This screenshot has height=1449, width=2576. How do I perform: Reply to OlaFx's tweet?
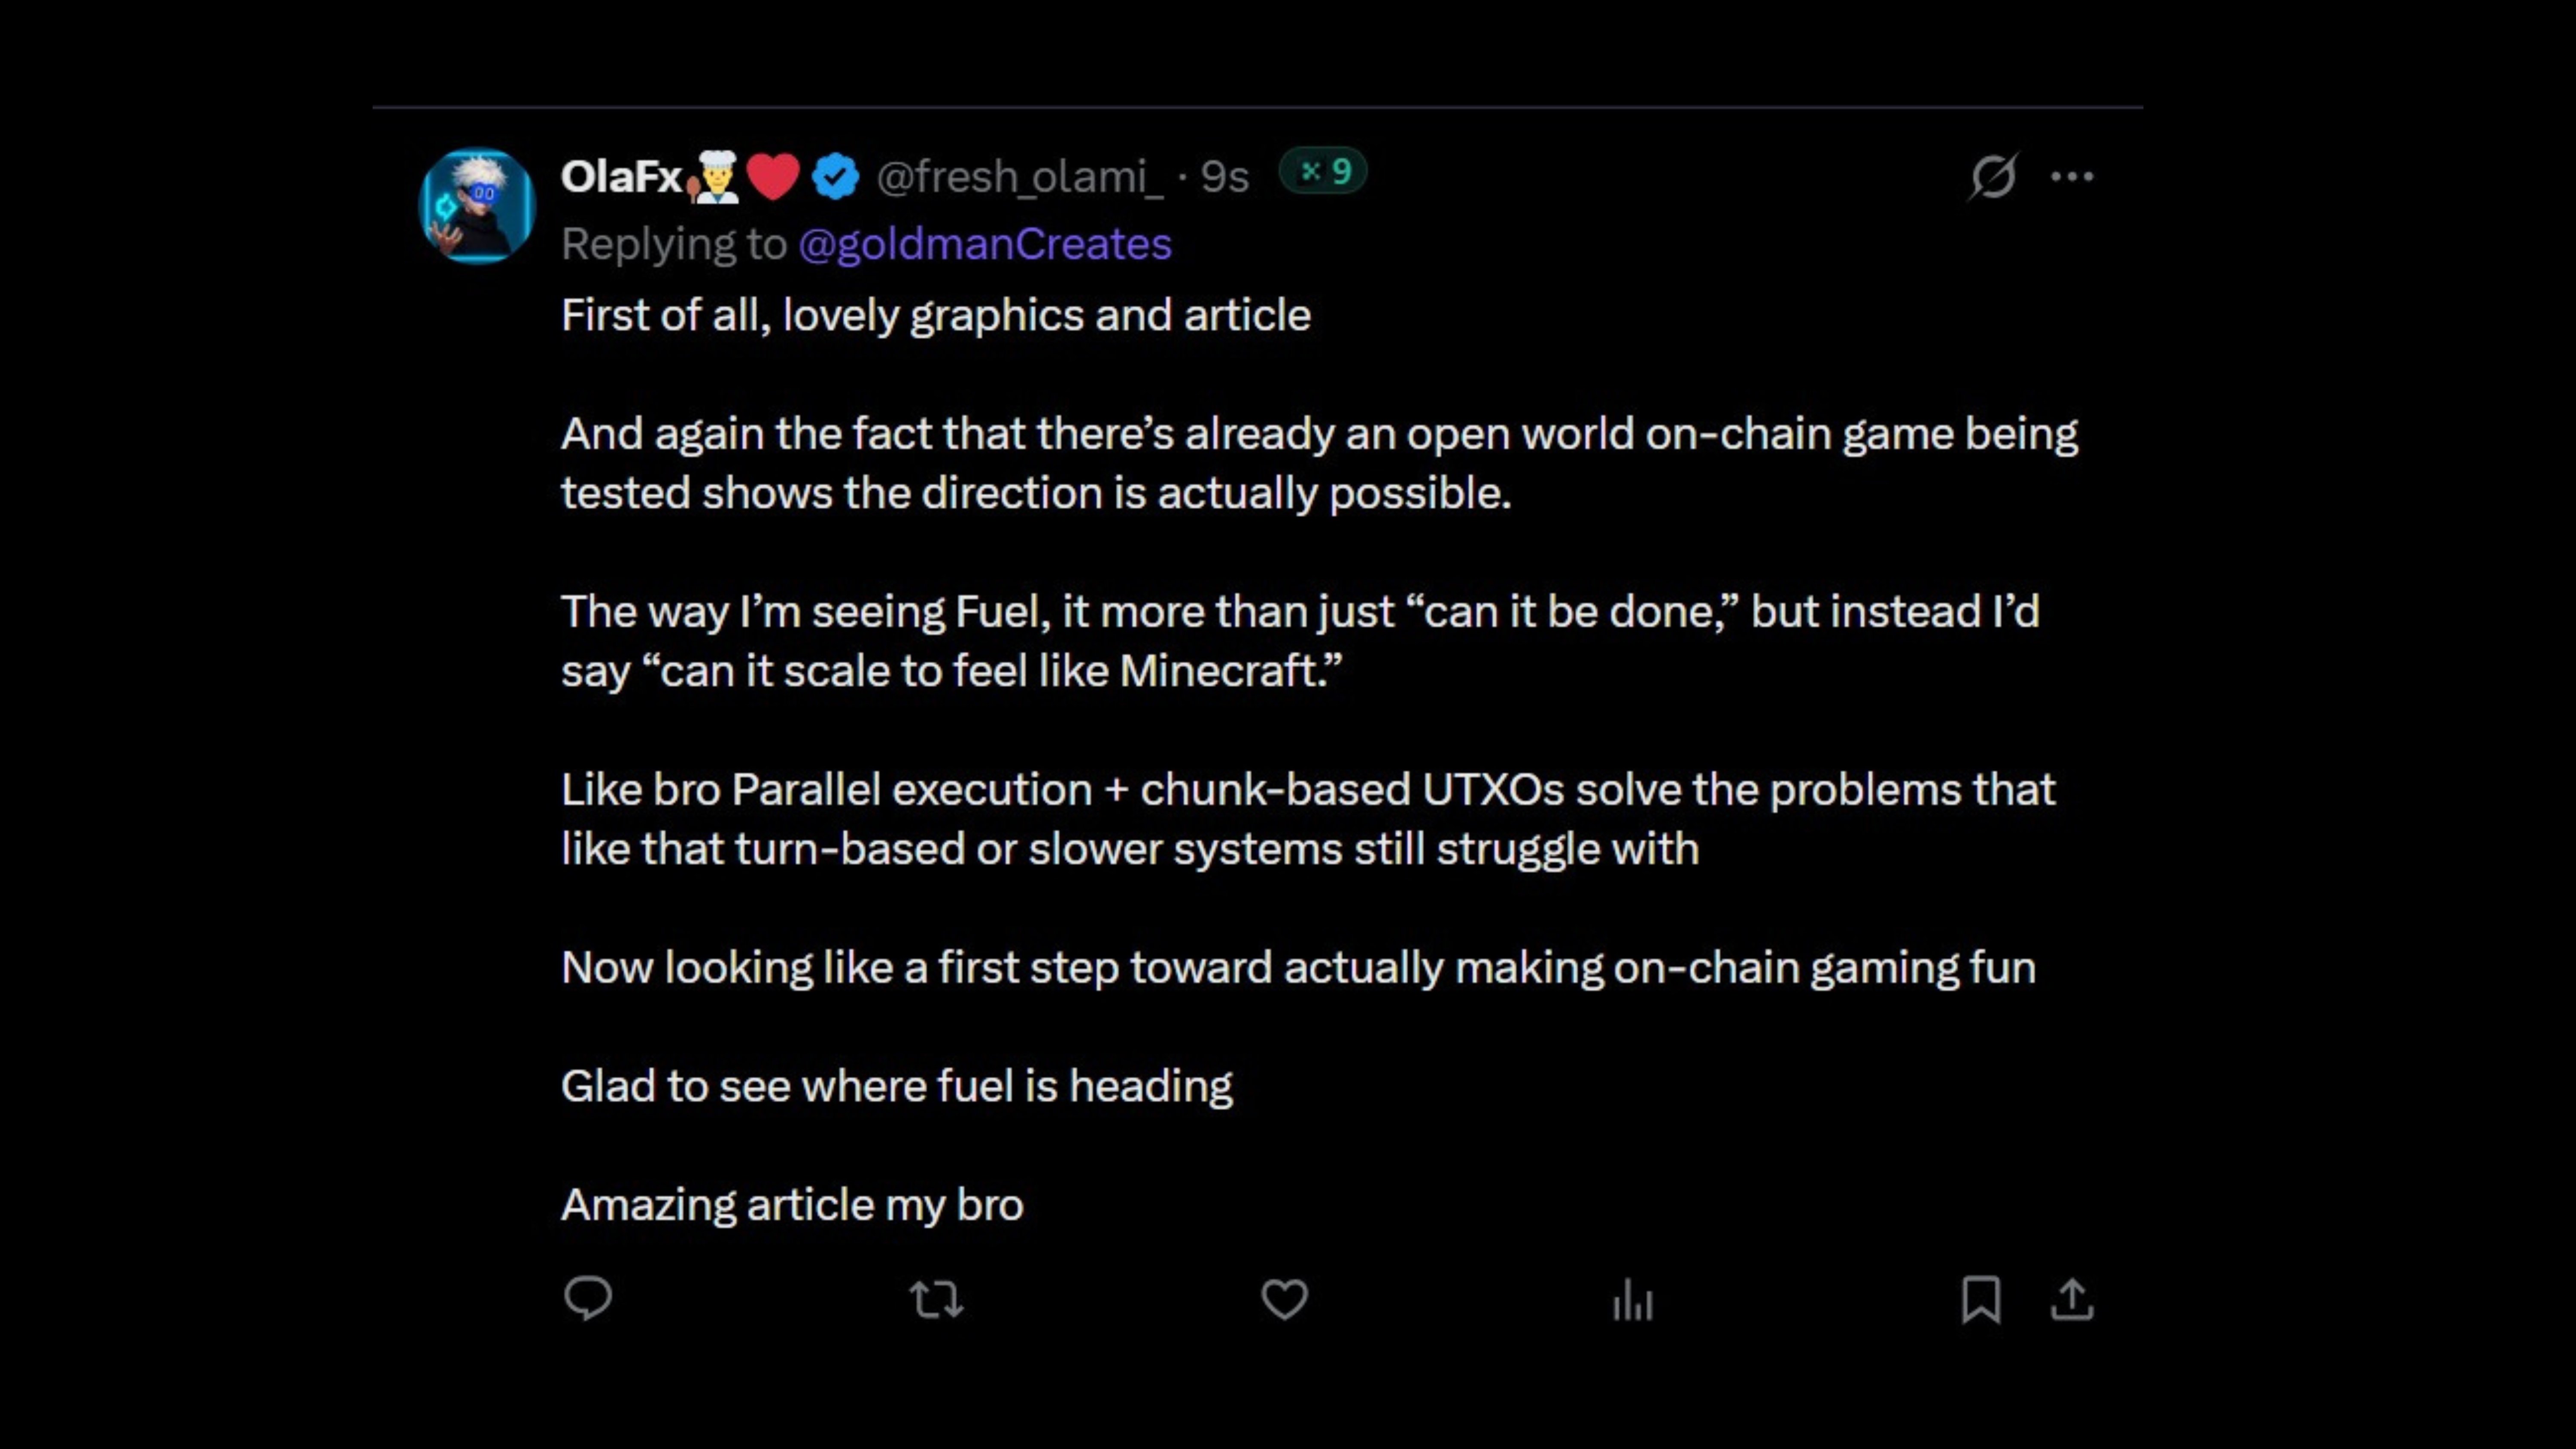click(x=587, y=1299)
